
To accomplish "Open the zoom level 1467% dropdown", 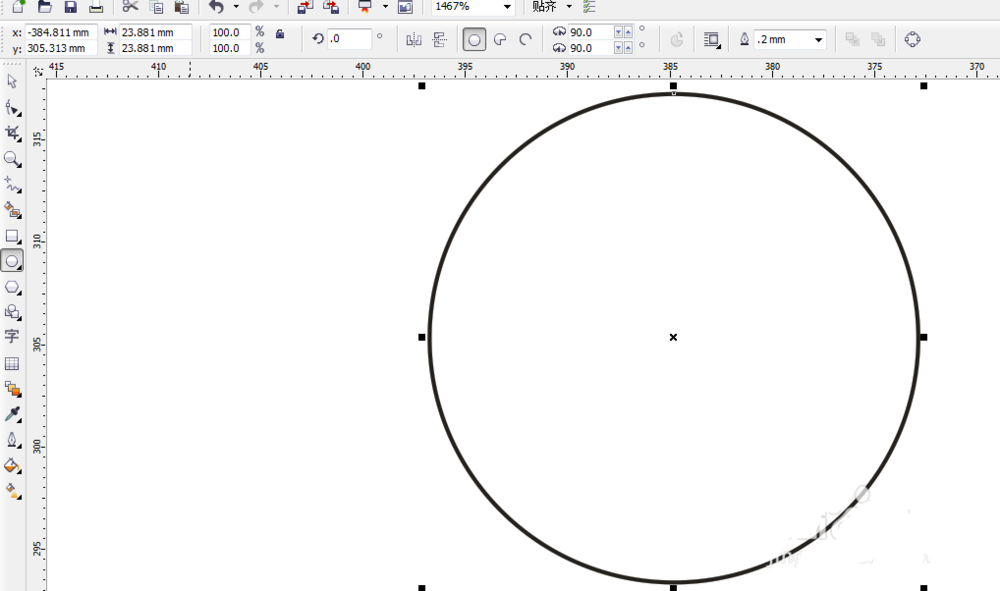I will [x=507, y=7].
